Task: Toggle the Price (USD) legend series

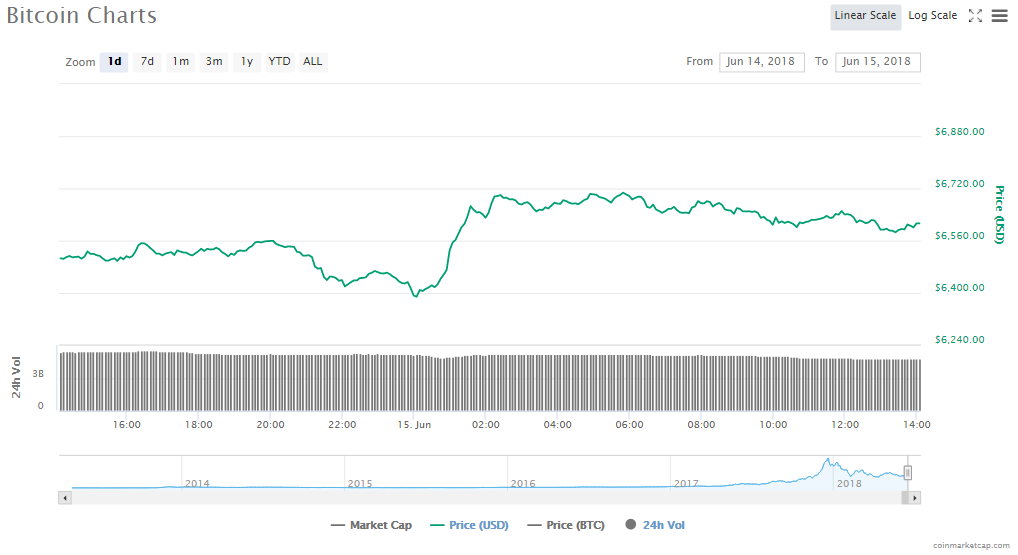Action: click(x=469, y=525)
